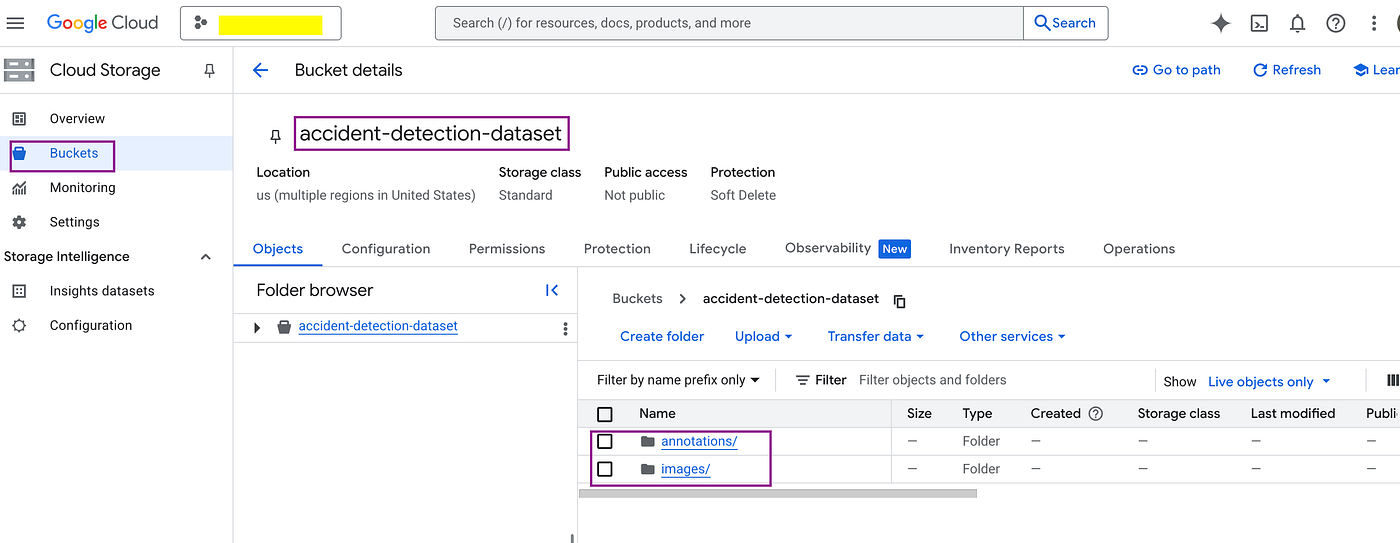Click Go to path
The height and width of the screenshot is (543, 1400).
(1177, 70)
